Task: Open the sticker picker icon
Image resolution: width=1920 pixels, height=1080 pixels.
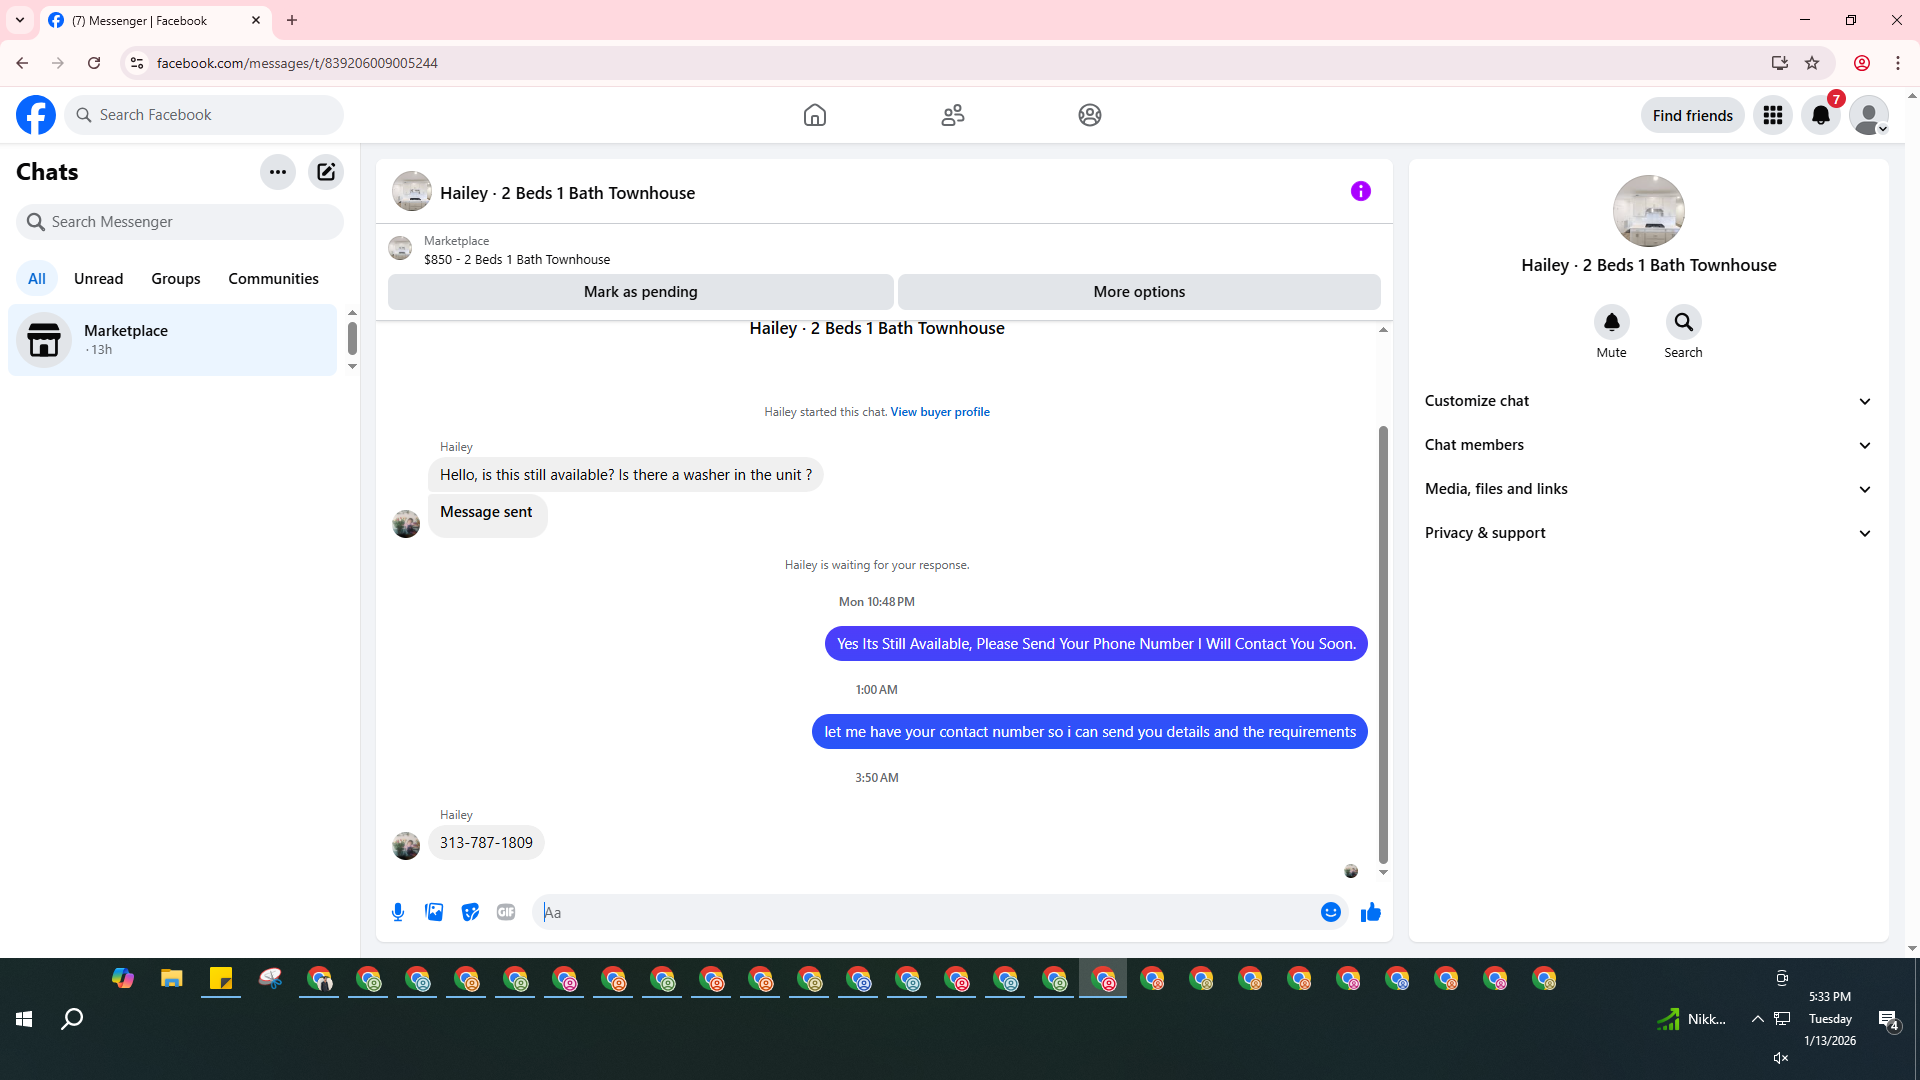Action: tap(470, 912)
